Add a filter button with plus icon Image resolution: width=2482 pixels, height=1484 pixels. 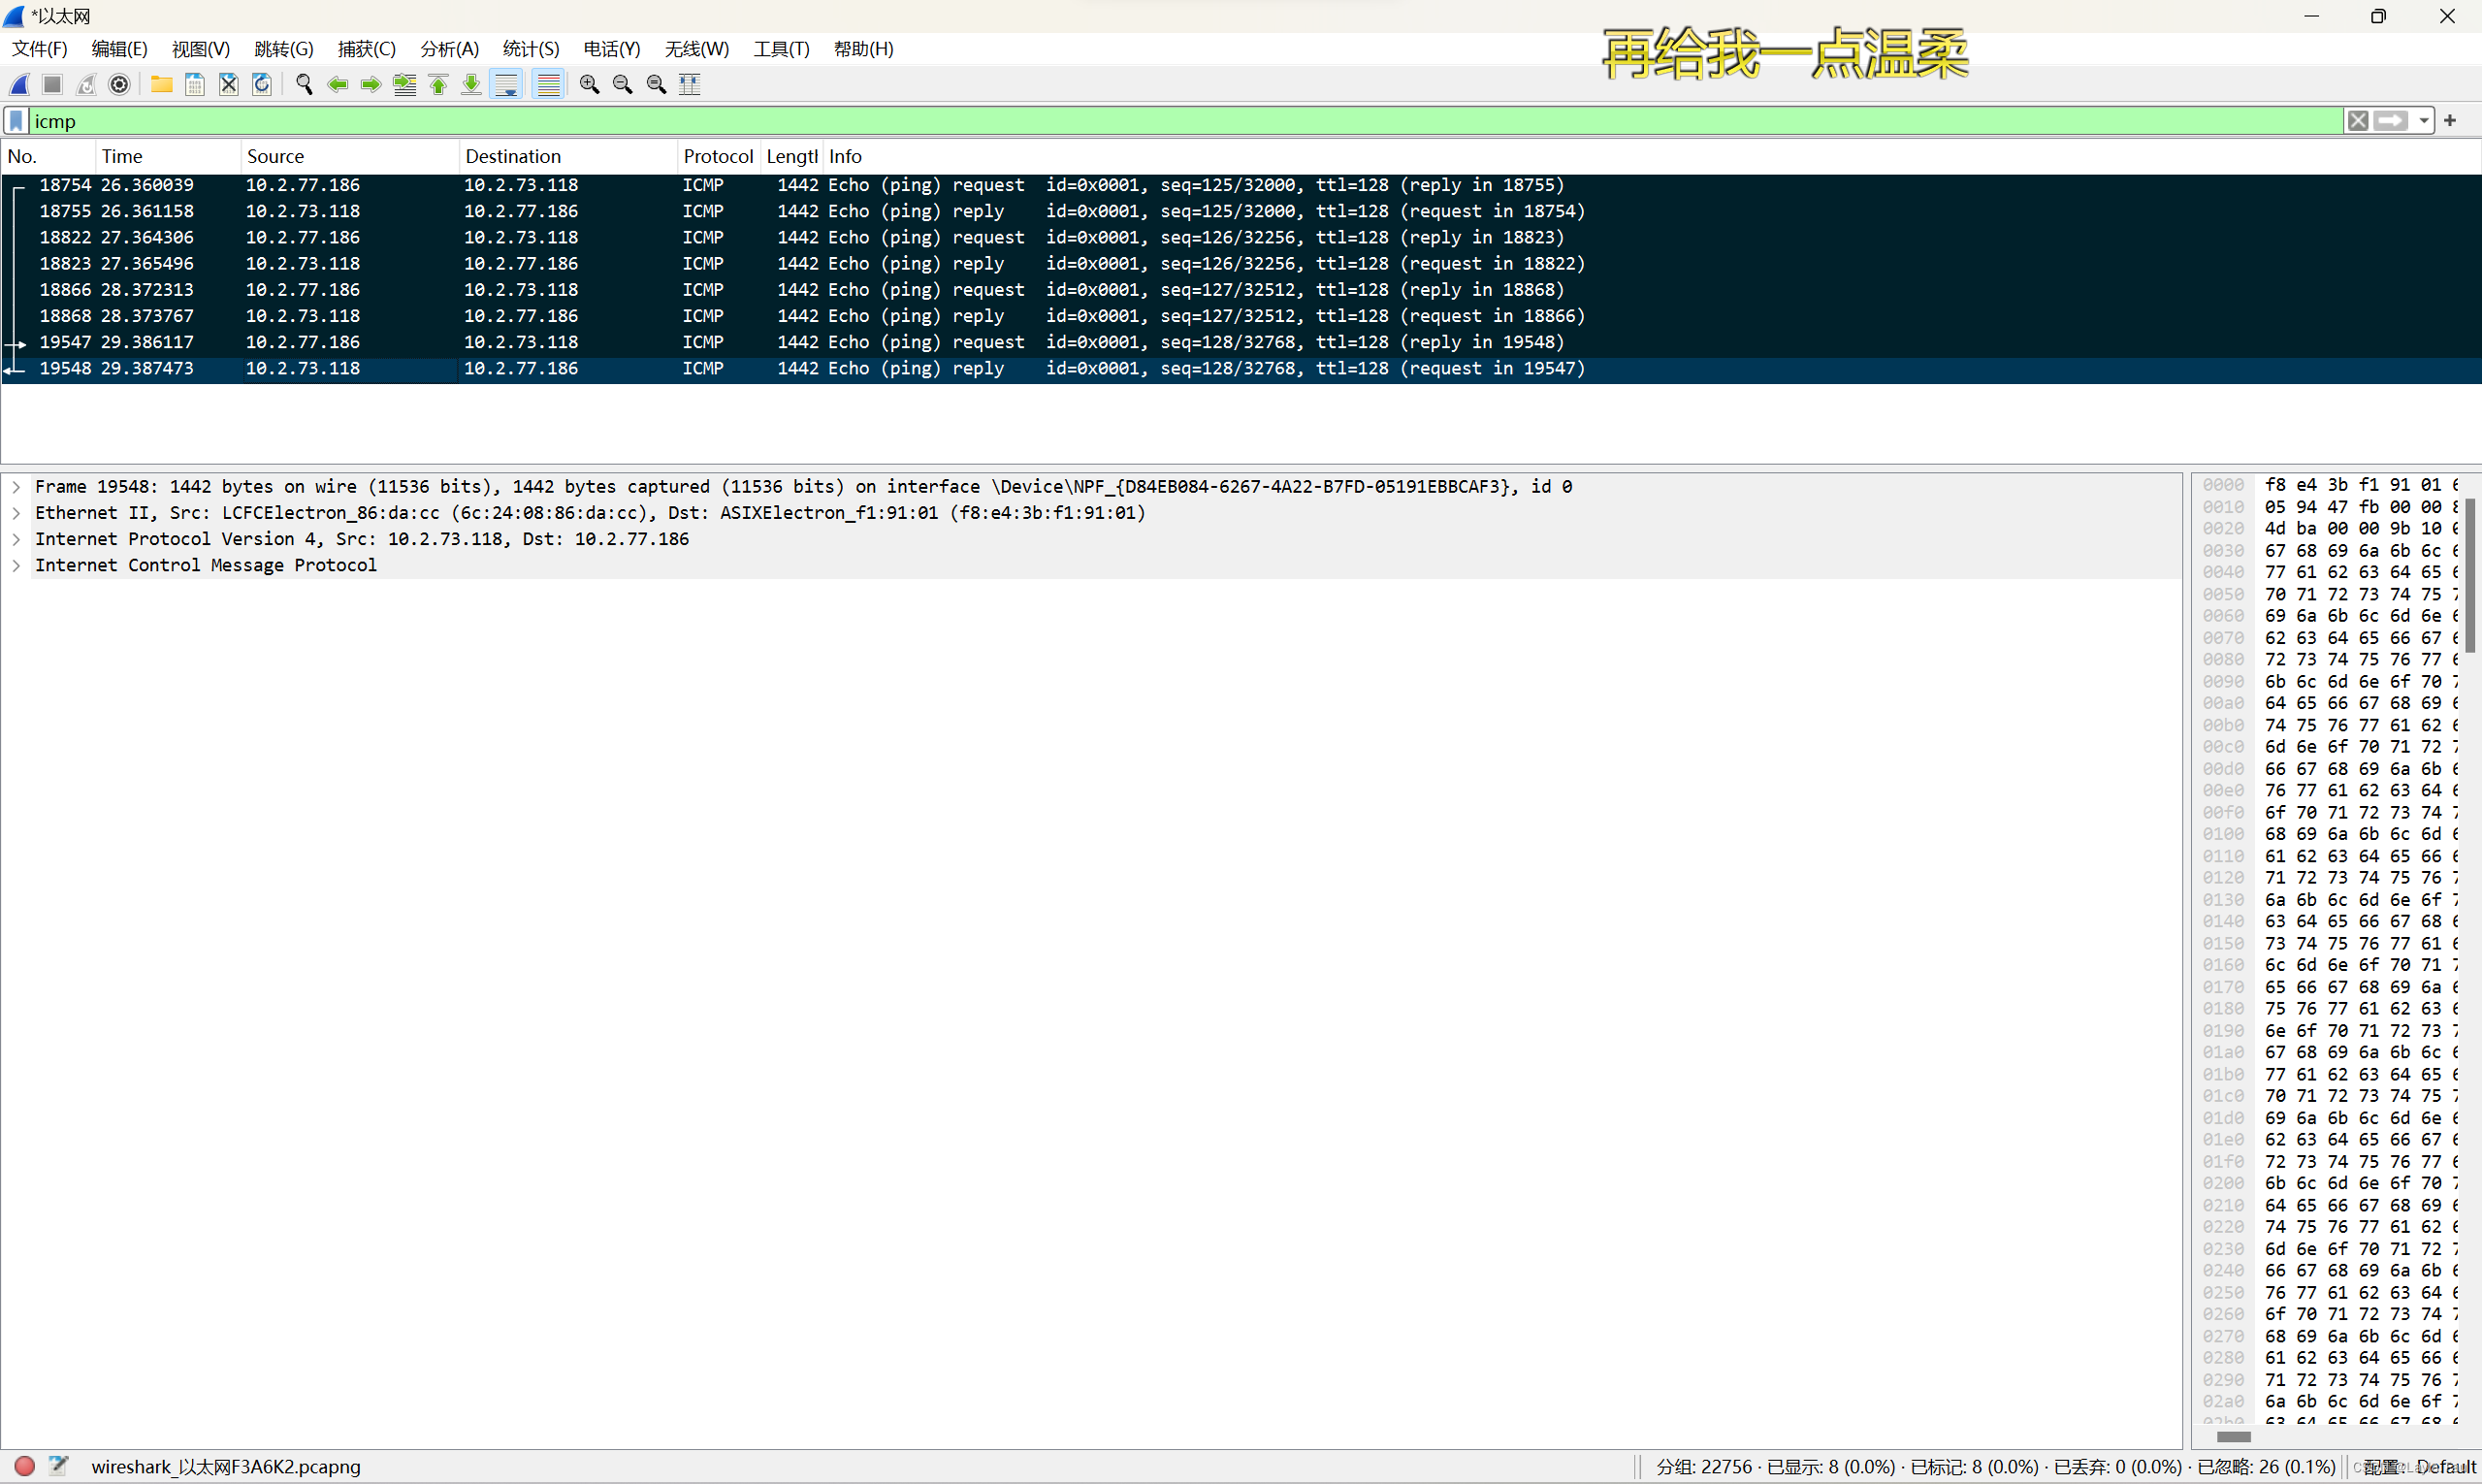coord(2450,121)
